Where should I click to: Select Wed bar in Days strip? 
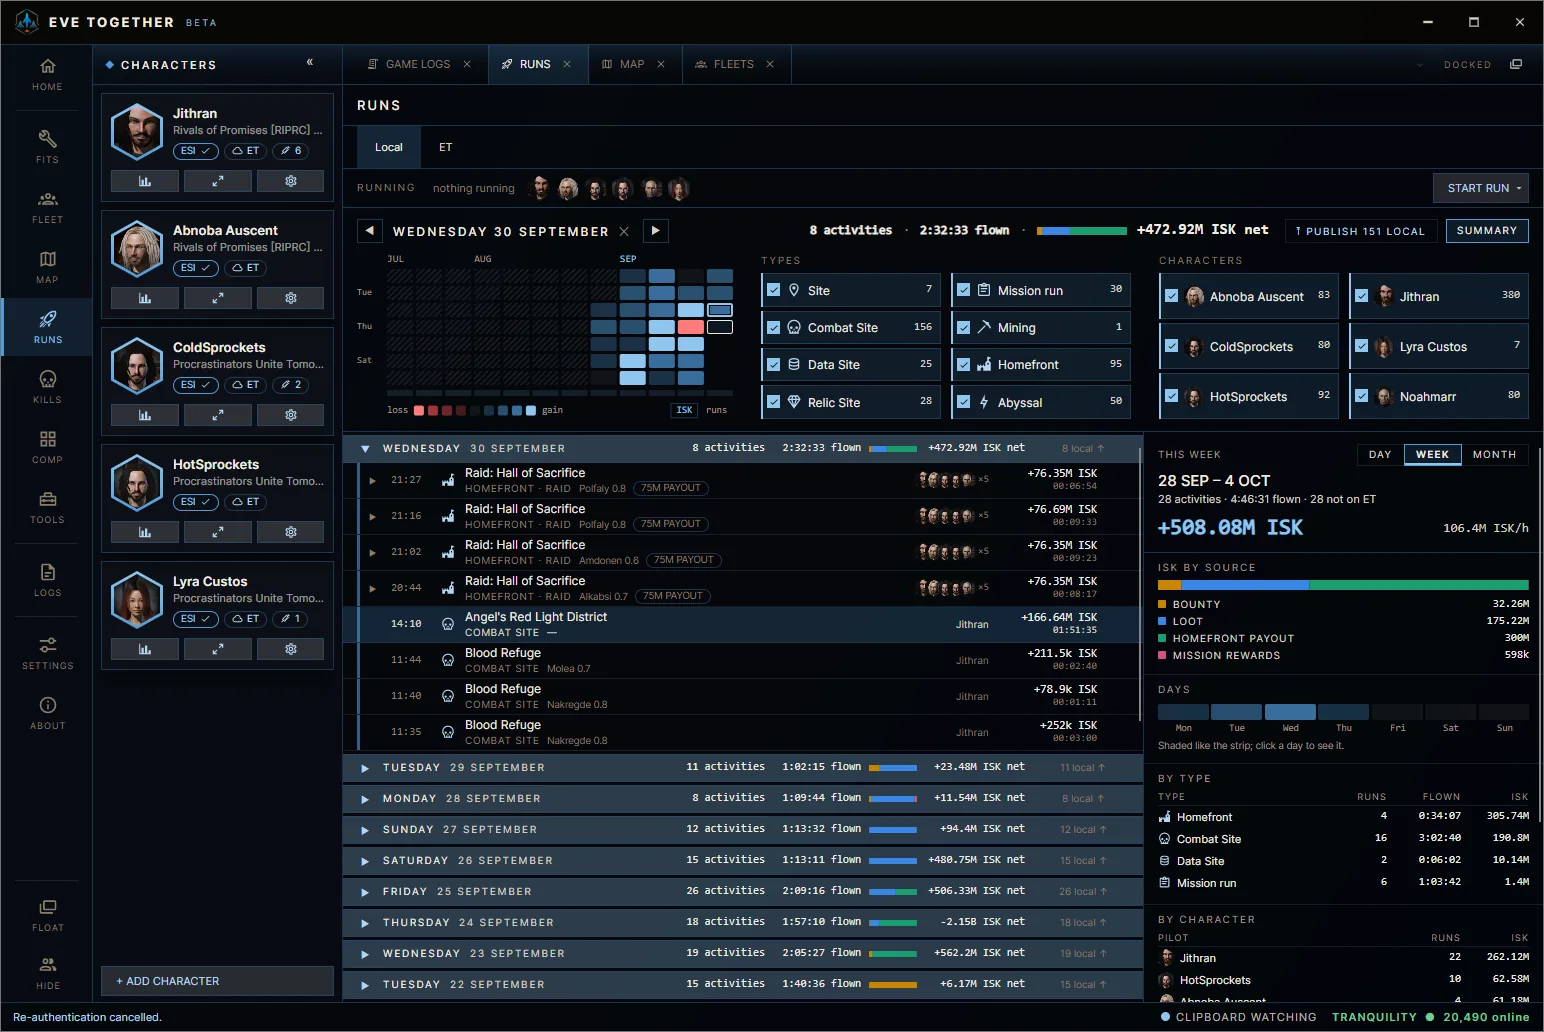point(1290,712)
